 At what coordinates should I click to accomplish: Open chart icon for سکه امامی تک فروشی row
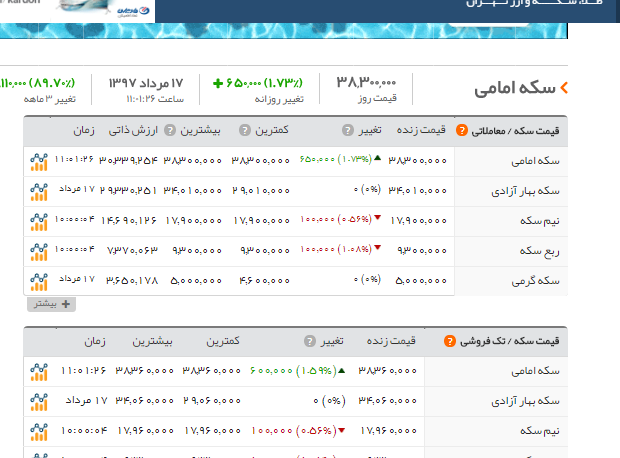(39, 372)
